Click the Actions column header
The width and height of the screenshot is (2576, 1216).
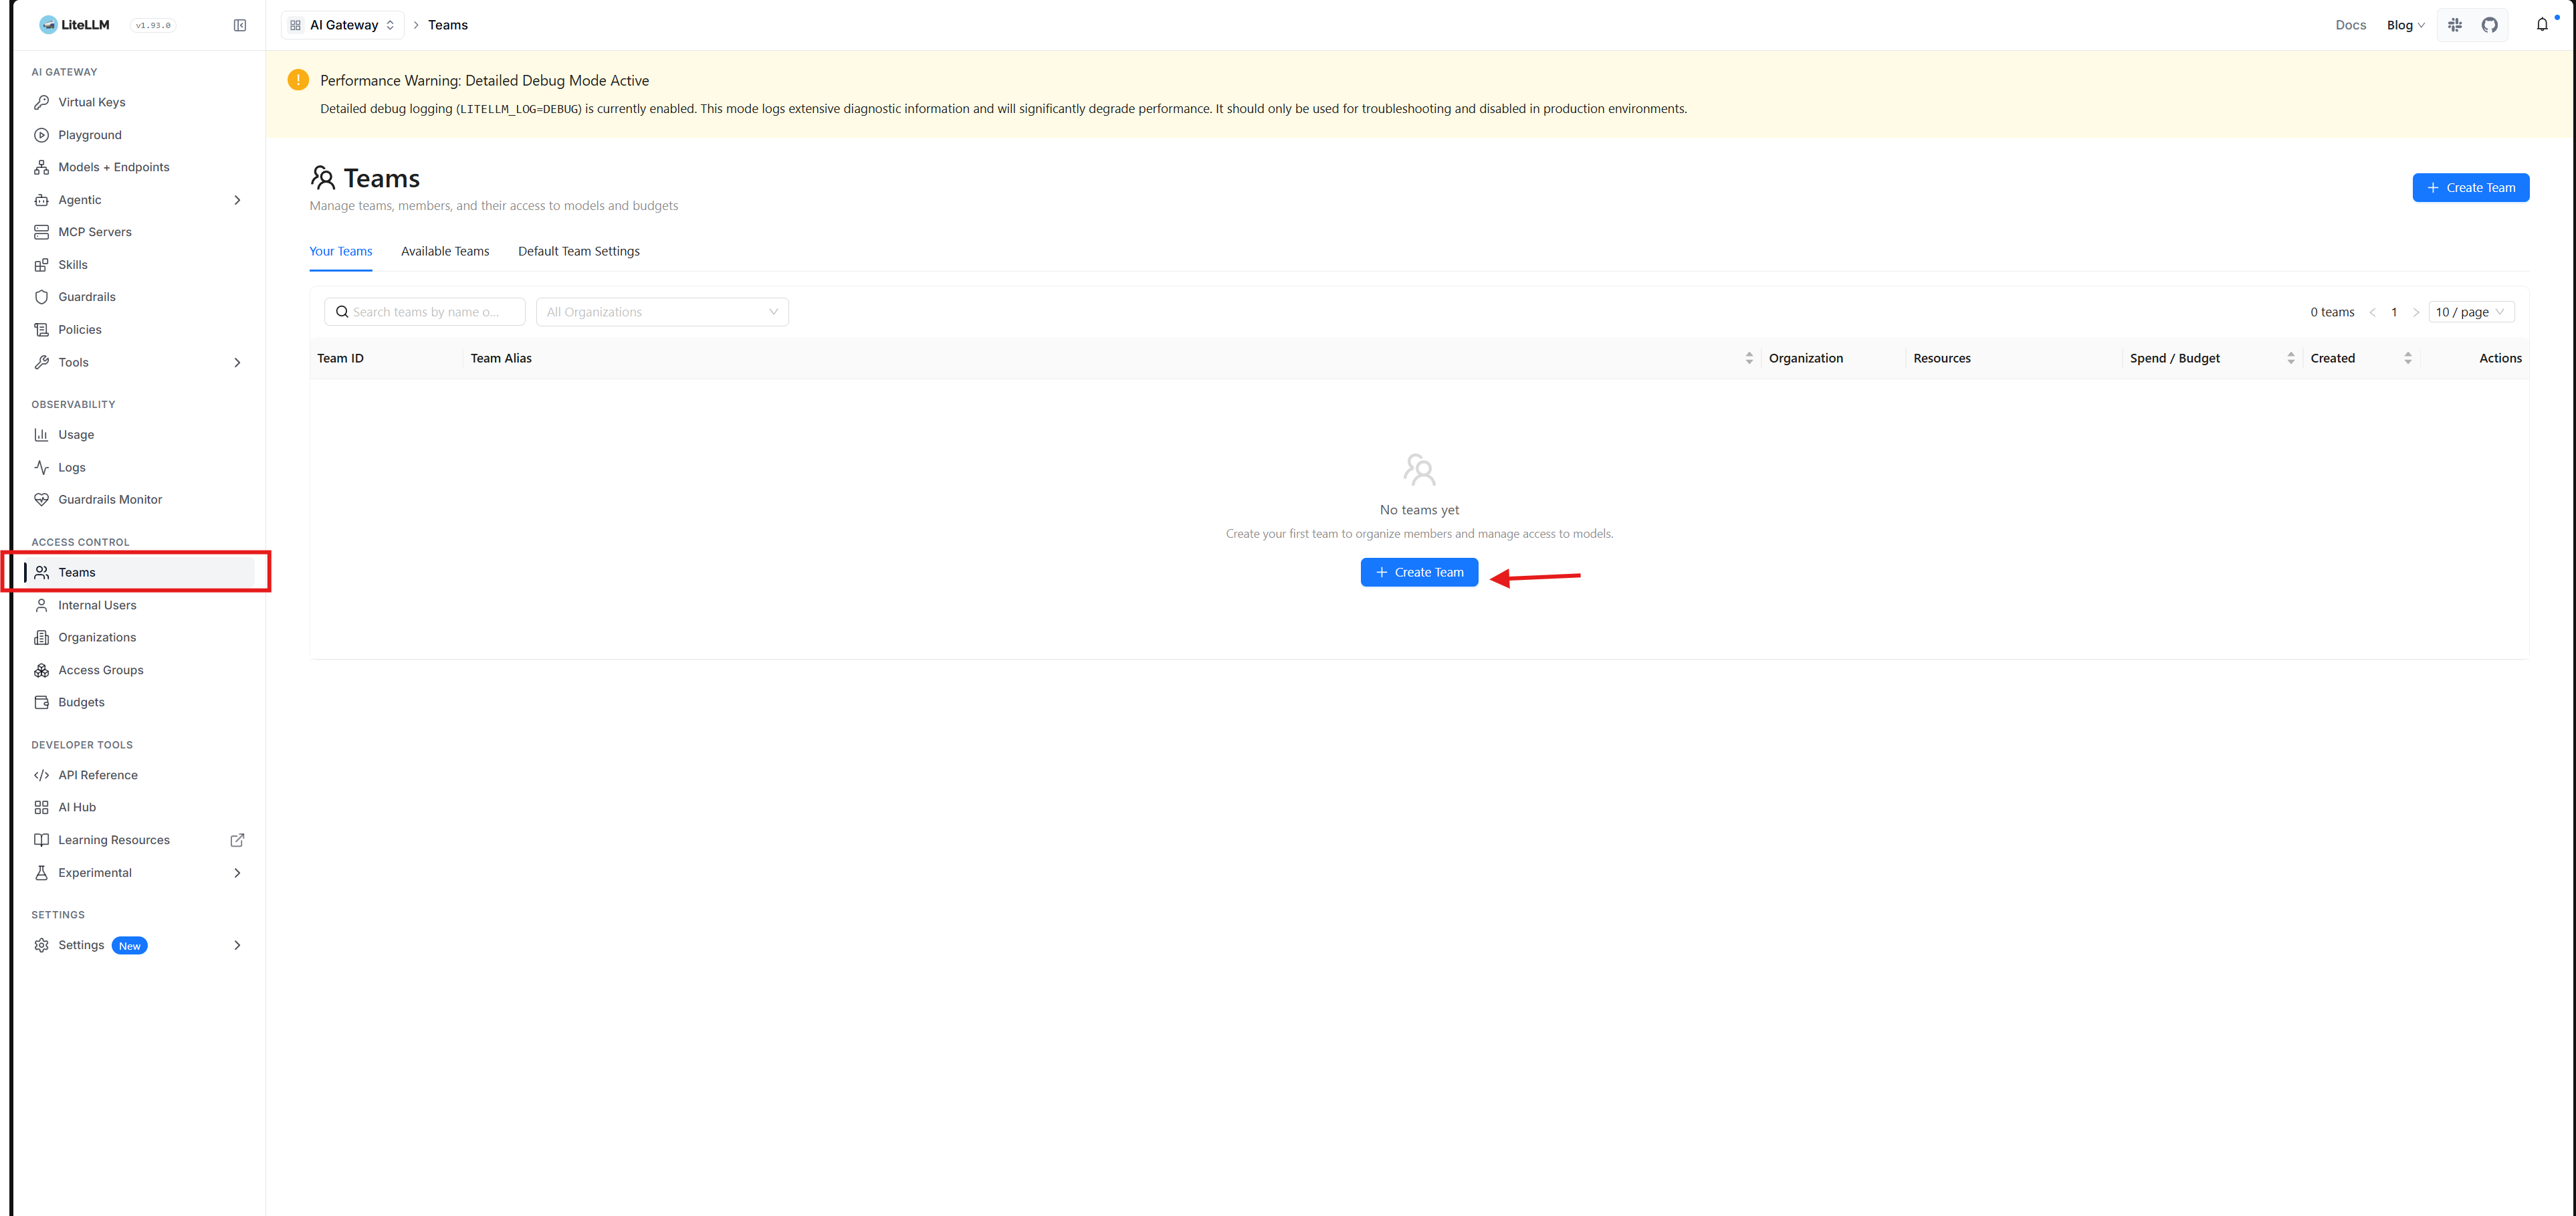coord(2501,358)
